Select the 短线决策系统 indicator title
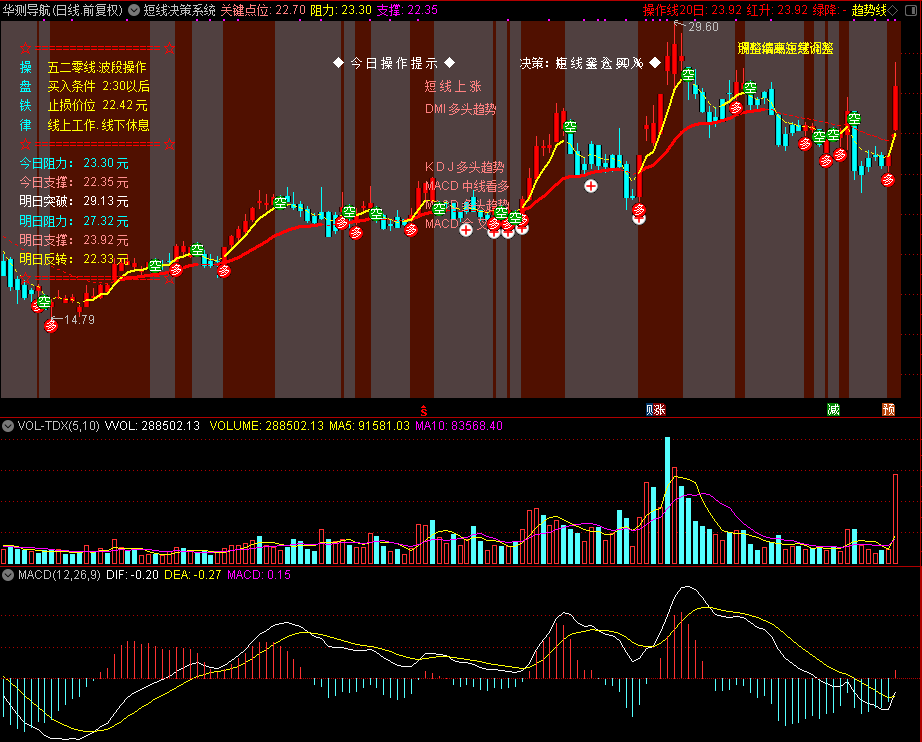Viewport: 922px width, 742px height. (x=179, y=10)
